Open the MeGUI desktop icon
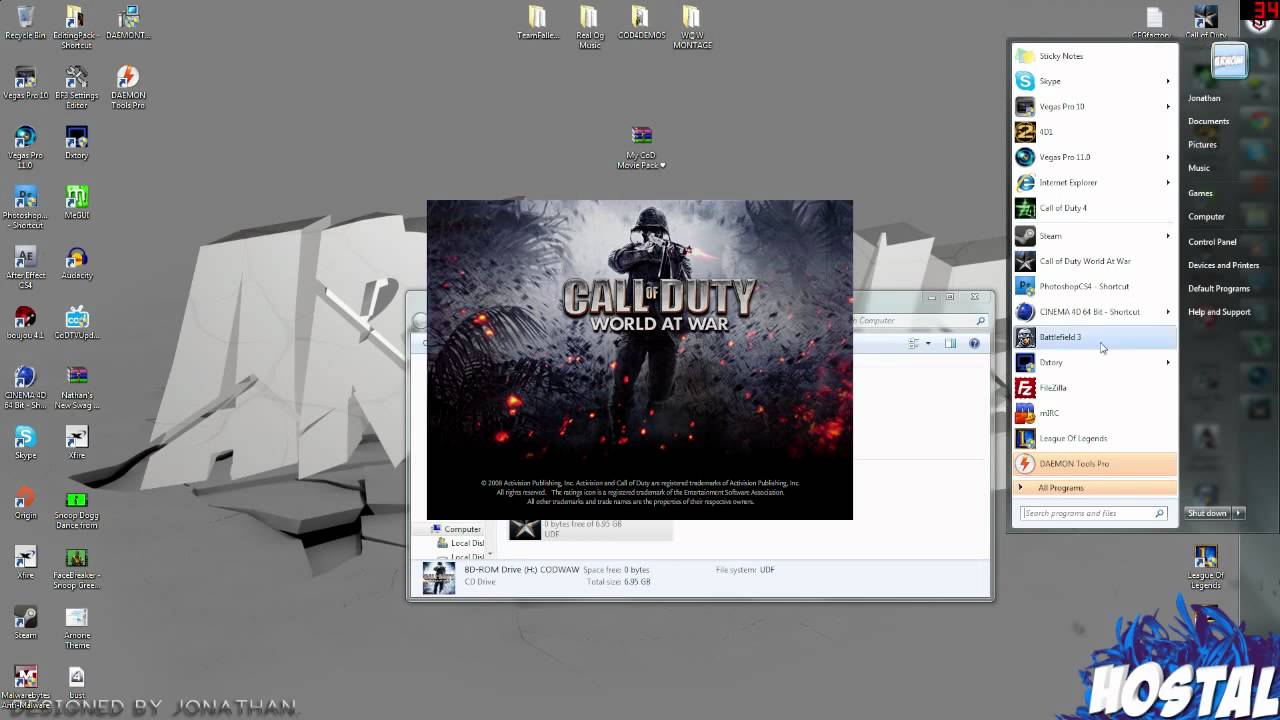 (x=76, y=203)
